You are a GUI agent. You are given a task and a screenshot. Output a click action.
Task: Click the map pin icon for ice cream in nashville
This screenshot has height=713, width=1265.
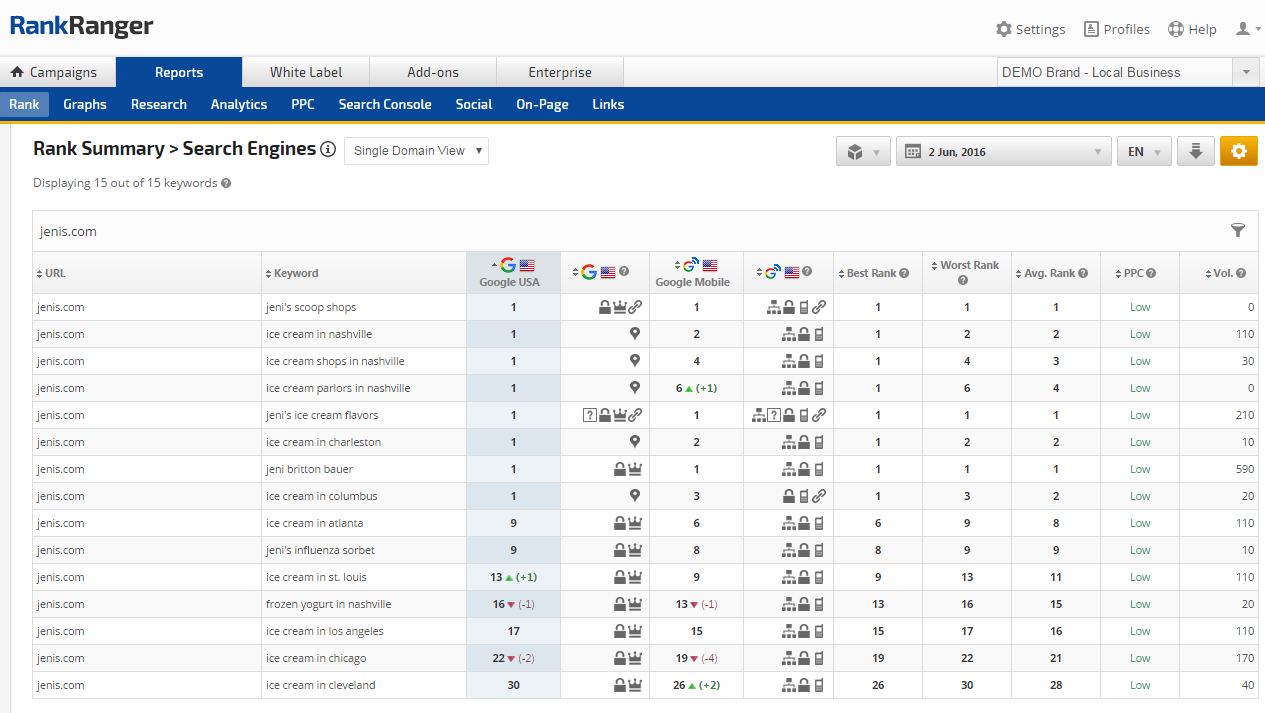[x=634, y=334]
